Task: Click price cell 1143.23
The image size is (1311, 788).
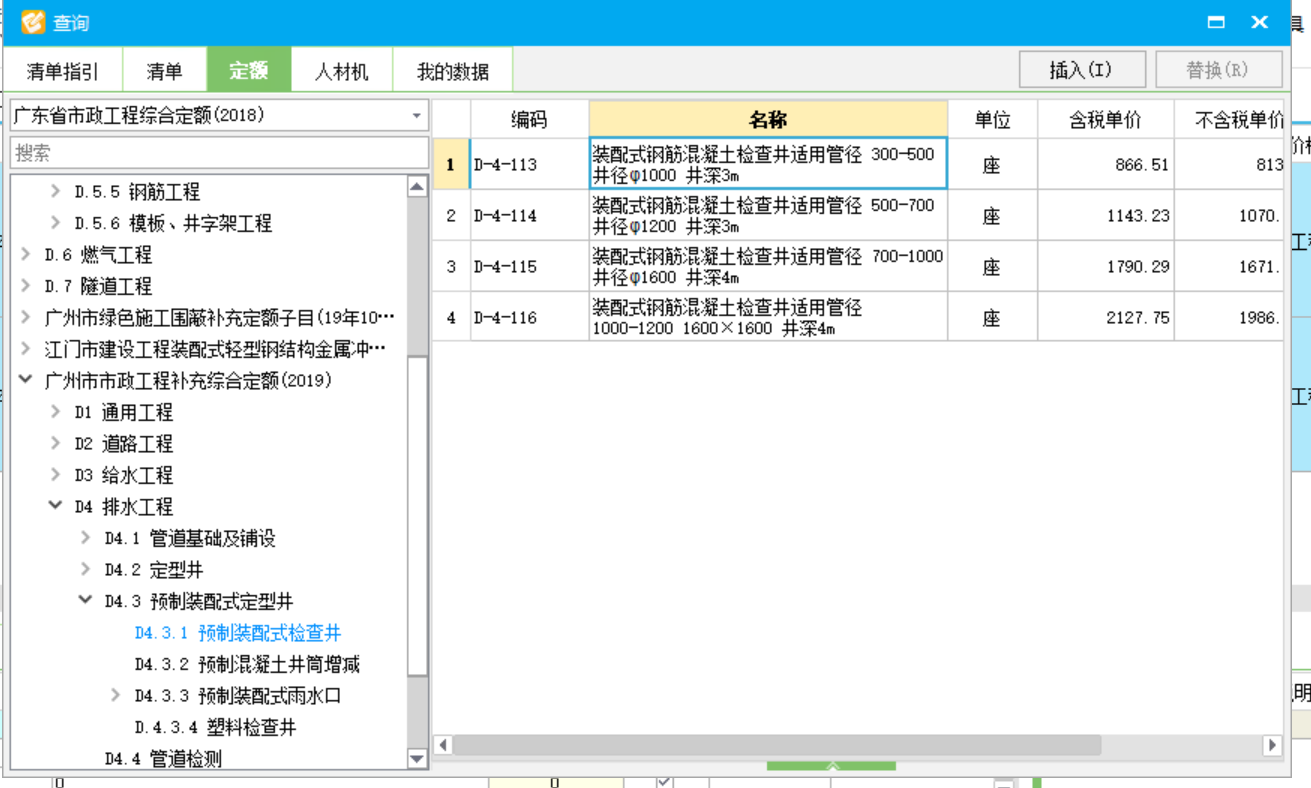Action: click(x=1105, y=215)
